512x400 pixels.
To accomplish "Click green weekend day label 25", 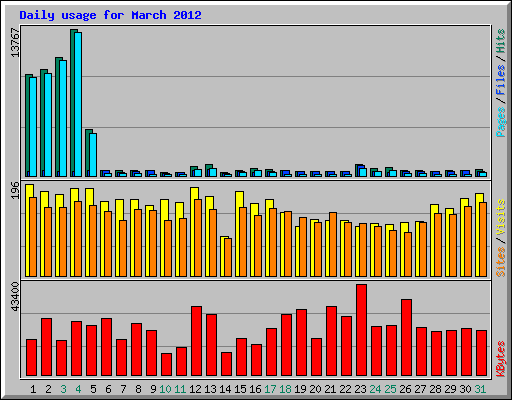I will coord(390,389).
